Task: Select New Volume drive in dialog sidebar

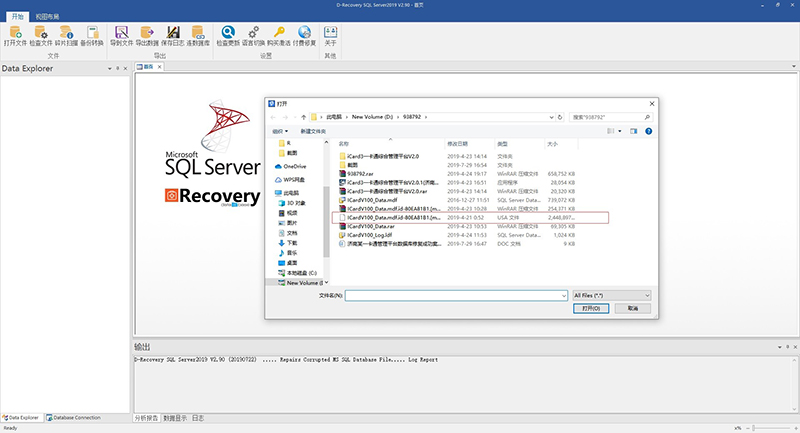Action: coord(301,283)
